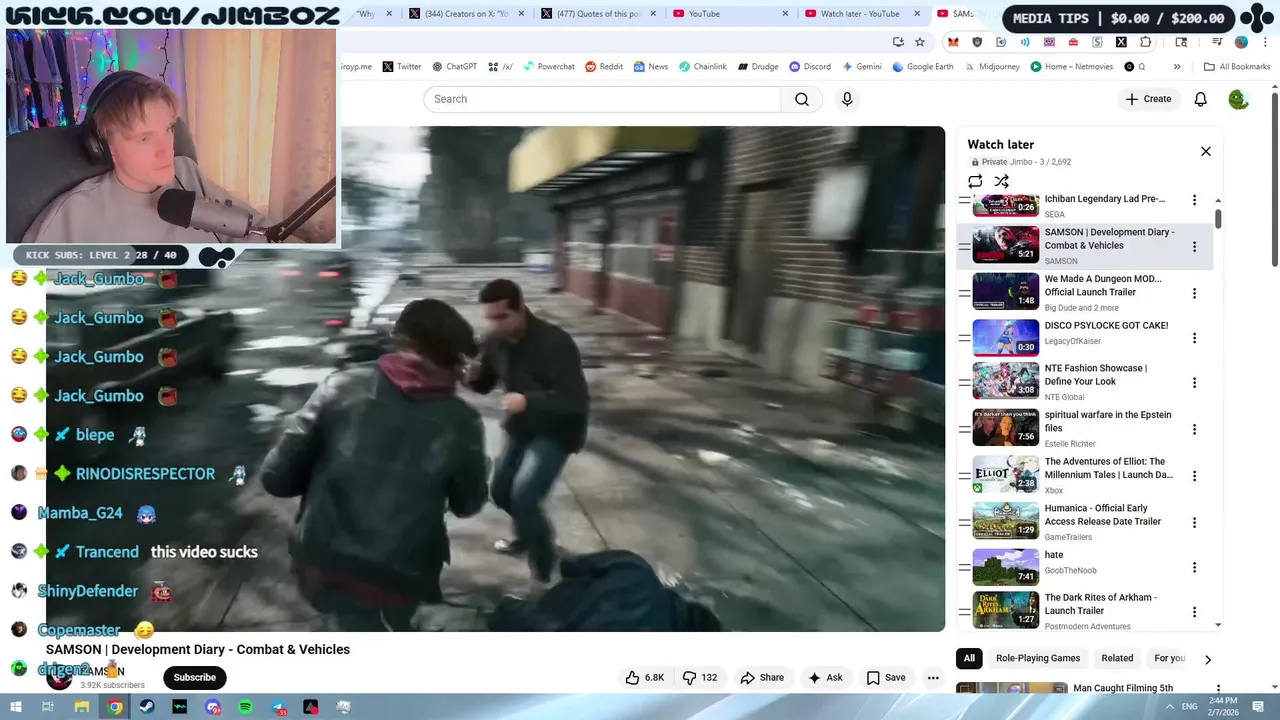Open the ChatGPT bookmark
This screenshot has width=1280, height=720.
click(x=455, y=67)
